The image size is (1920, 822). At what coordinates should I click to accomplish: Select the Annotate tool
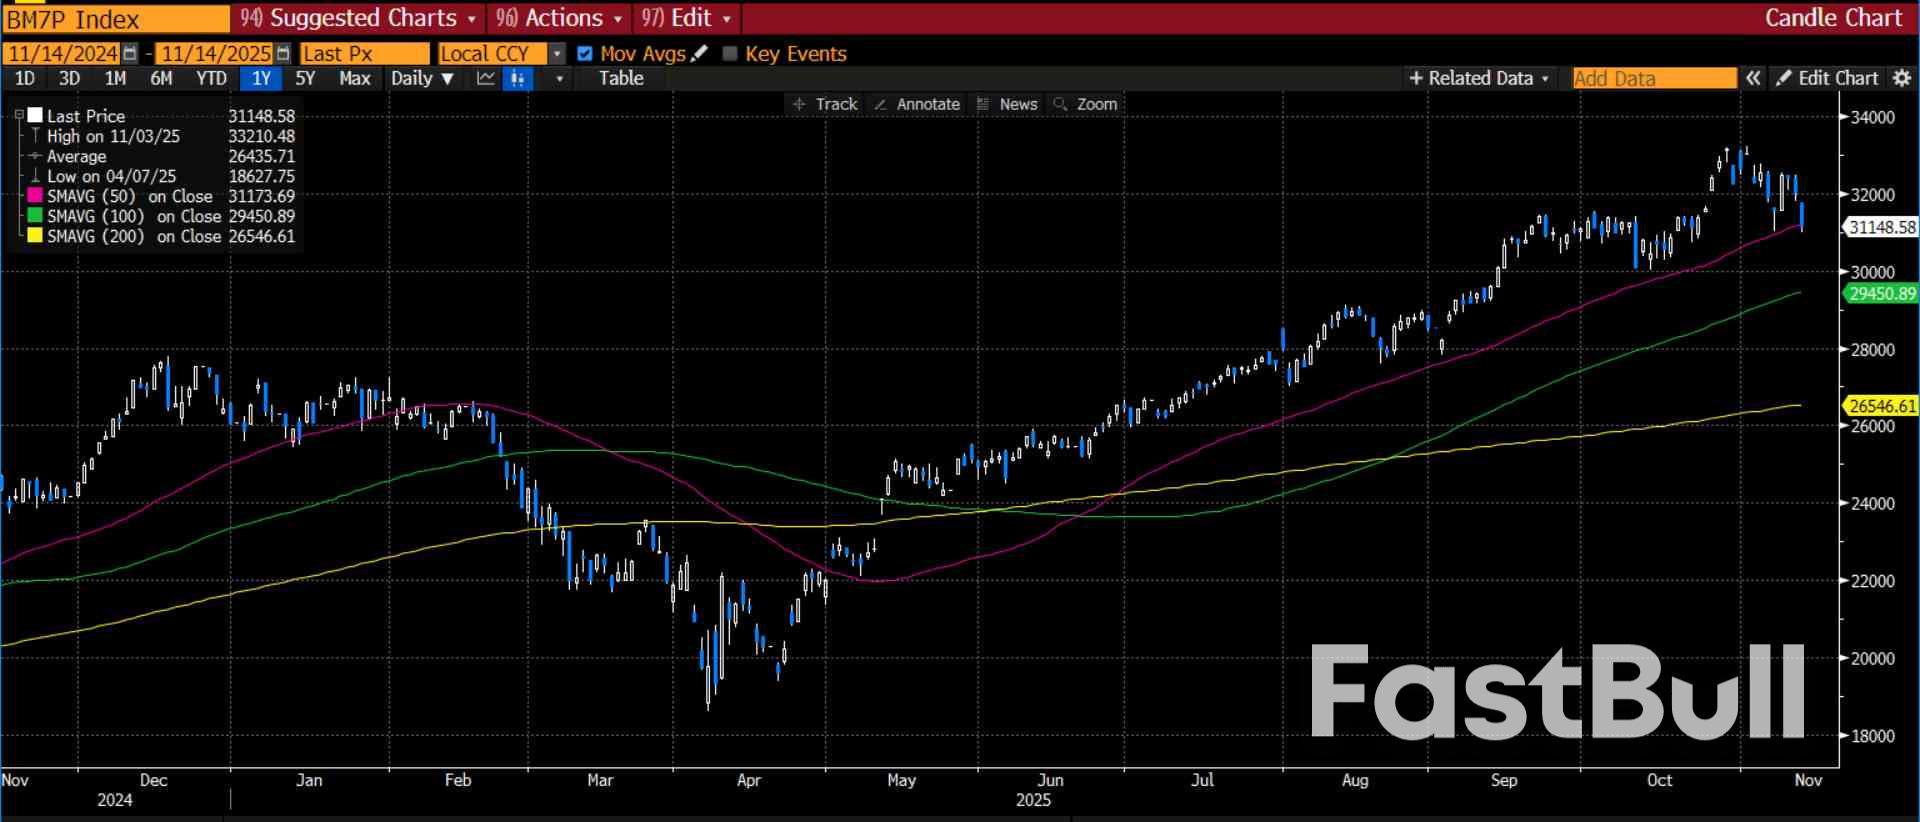pos(917,104)
